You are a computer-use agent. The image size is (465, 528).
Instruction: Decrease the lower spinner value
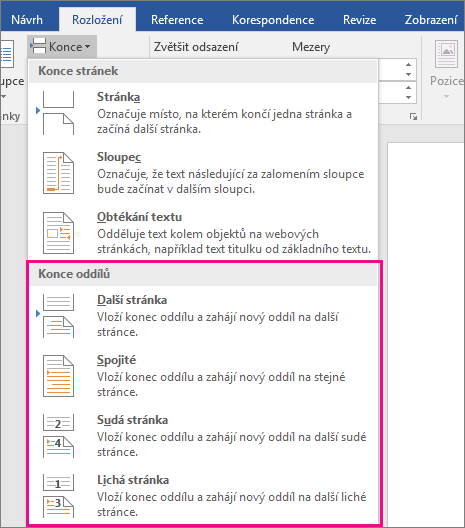click(408, 97)
